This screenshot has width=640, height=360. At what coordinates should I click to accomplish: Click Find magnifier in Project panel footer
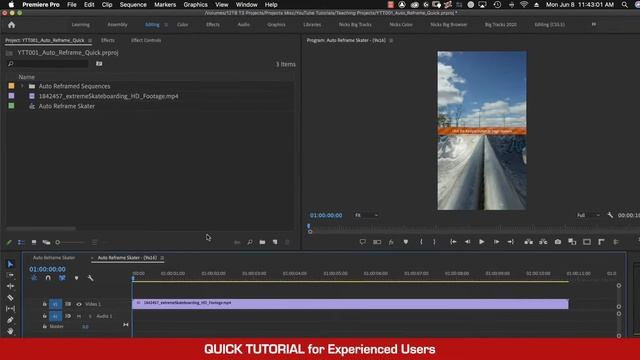[x=250, y=242]
